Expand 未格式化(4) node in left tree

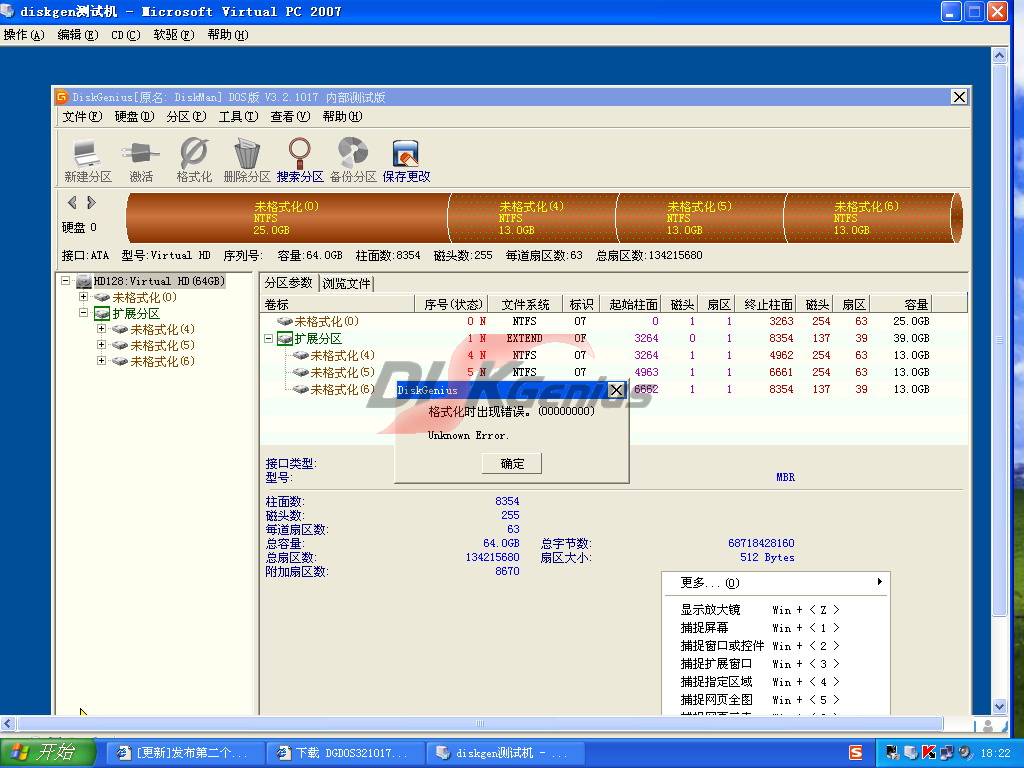click(101, 328)
